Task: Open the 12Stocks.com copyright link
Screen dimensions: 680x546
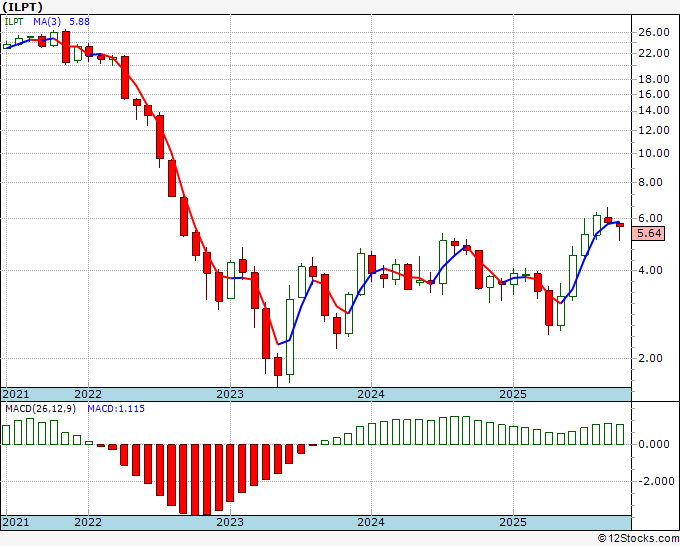Action: [x=638, y=539]
